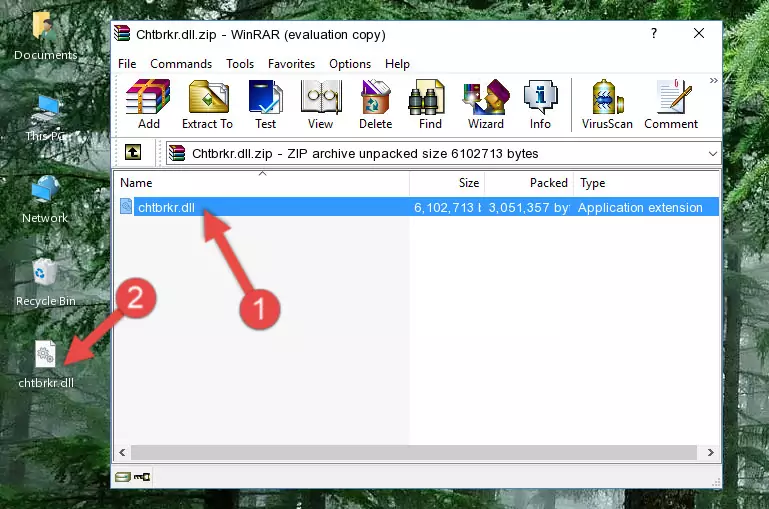Viewport: 769px width, 509px height.
Task: Run the Test archive tool
Action: point(265,104)
